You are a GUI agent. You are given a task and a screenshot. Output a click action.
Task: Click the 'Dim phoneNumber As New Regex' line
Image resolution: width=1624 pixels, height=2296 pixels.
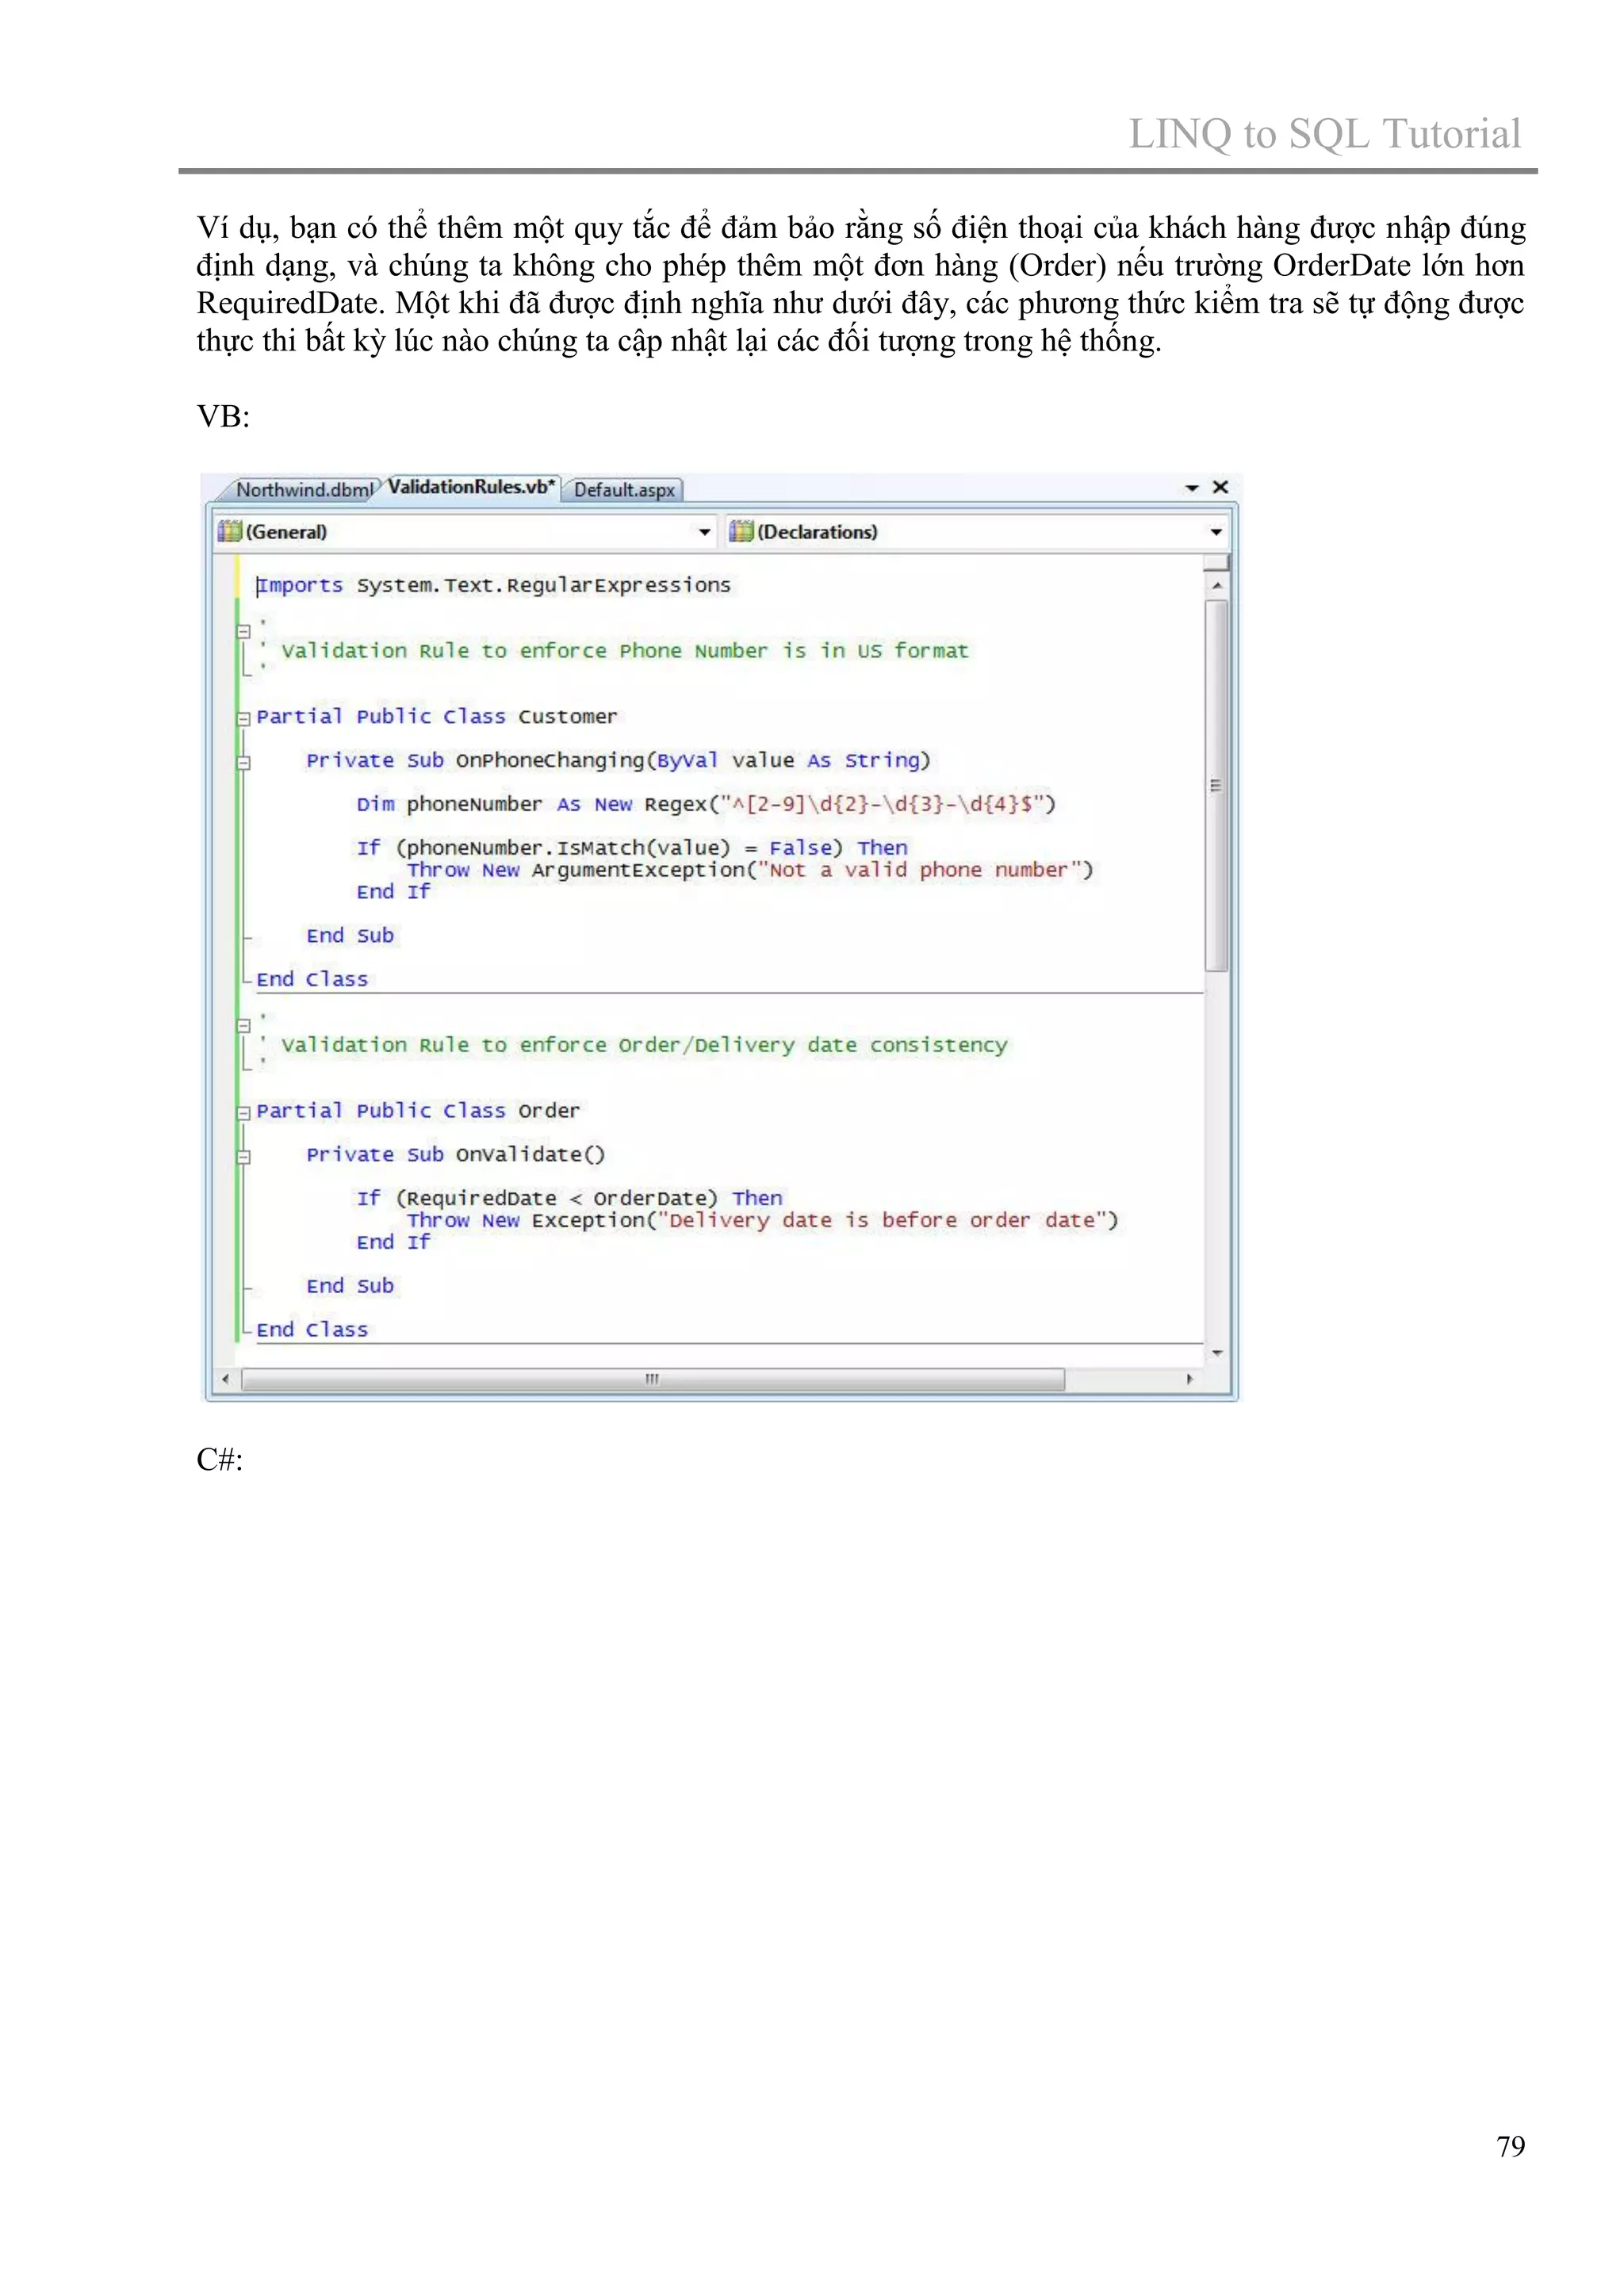click(x=706, y=804)
